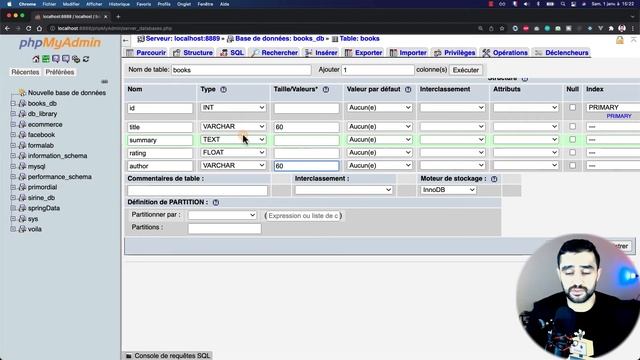This screenshot has width=640, height=360.
Task: Open InnoDB storage engine dropdown
Action: pyautogui.click(x=448, y=190)
